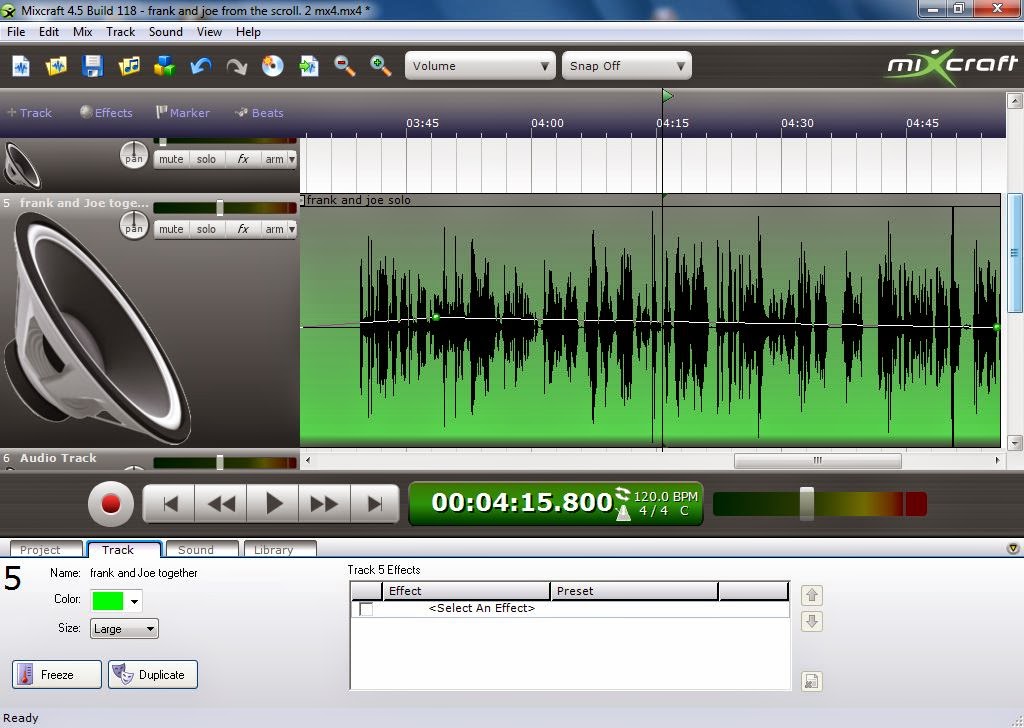Move effect up with up arrow button
Screen dimensions: 1024x728
pos(812,595)
